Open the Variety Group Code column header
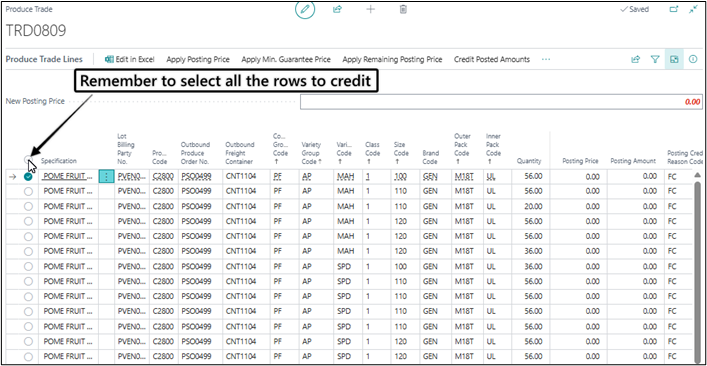The width and height of the screenshot is (707, 366). tap(311, 153)
